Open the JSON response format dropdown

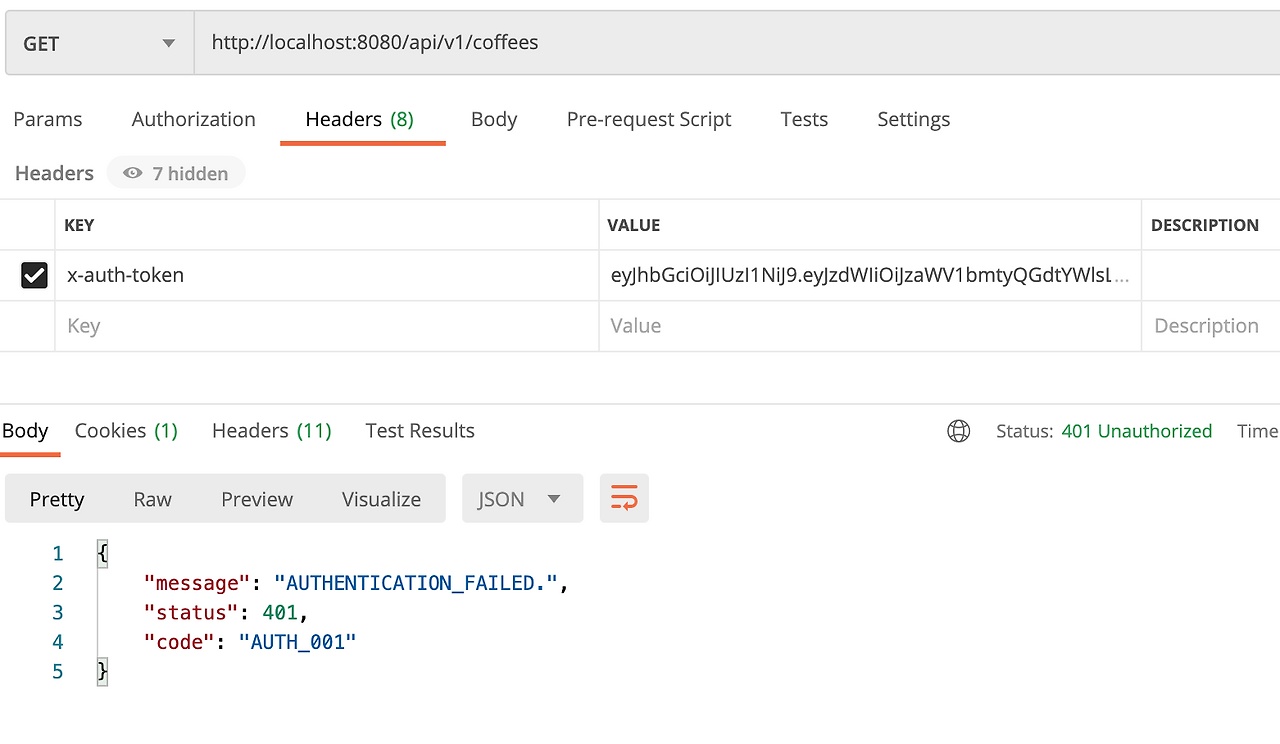[x=522, y=498]
